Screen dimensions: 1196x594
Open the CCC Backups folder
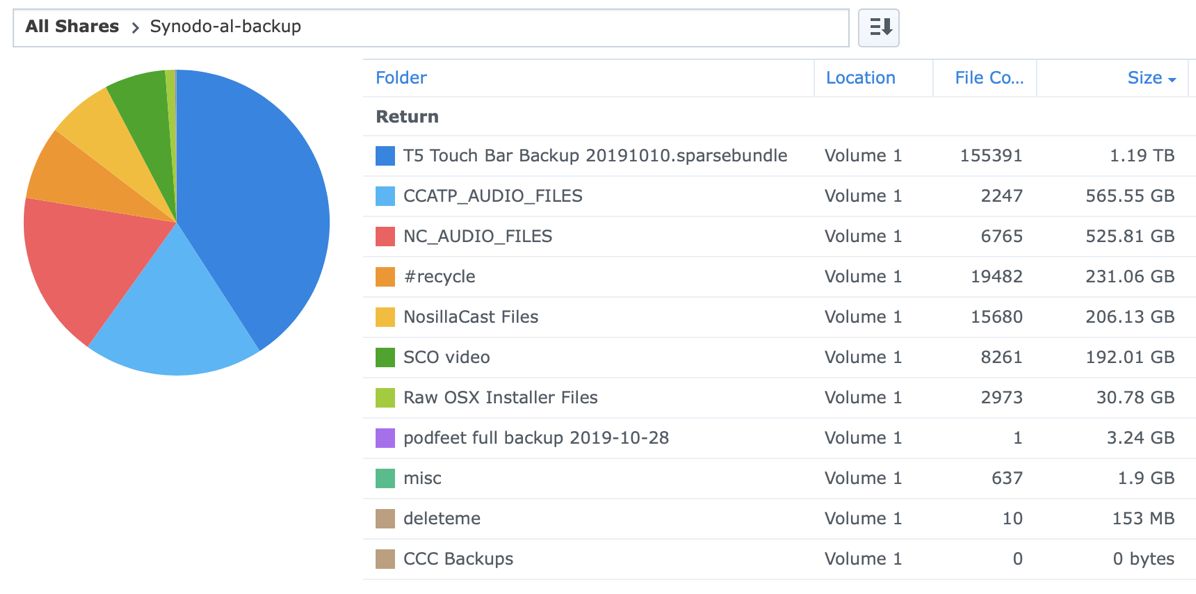458,559
